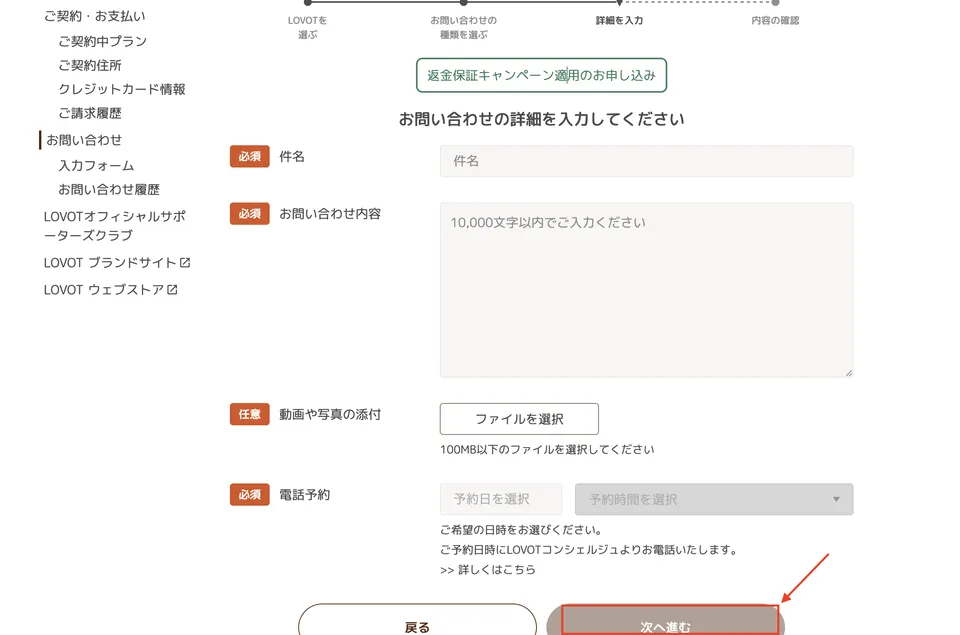Click 返金保証キャンペーン適用のお申し込み
Screen dimensions: 960x635
point(543,74)
